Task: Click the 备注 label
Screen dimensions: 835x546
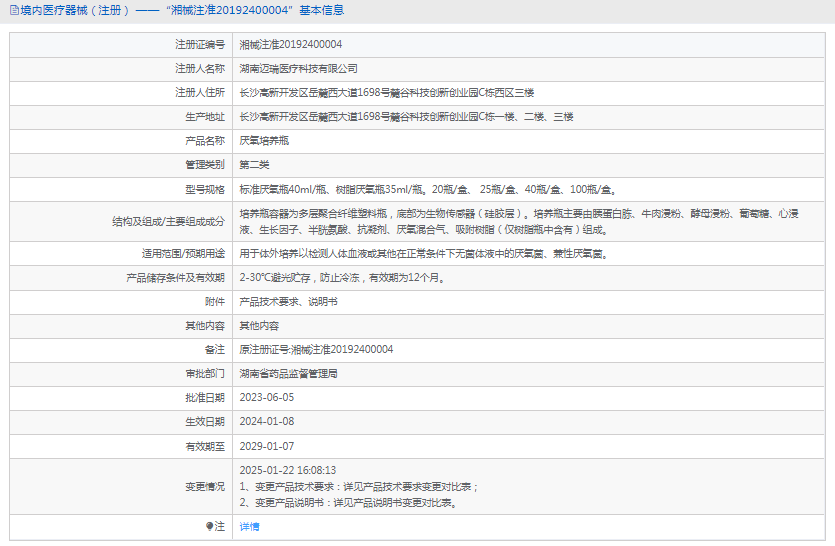Action: coord(215,349)
